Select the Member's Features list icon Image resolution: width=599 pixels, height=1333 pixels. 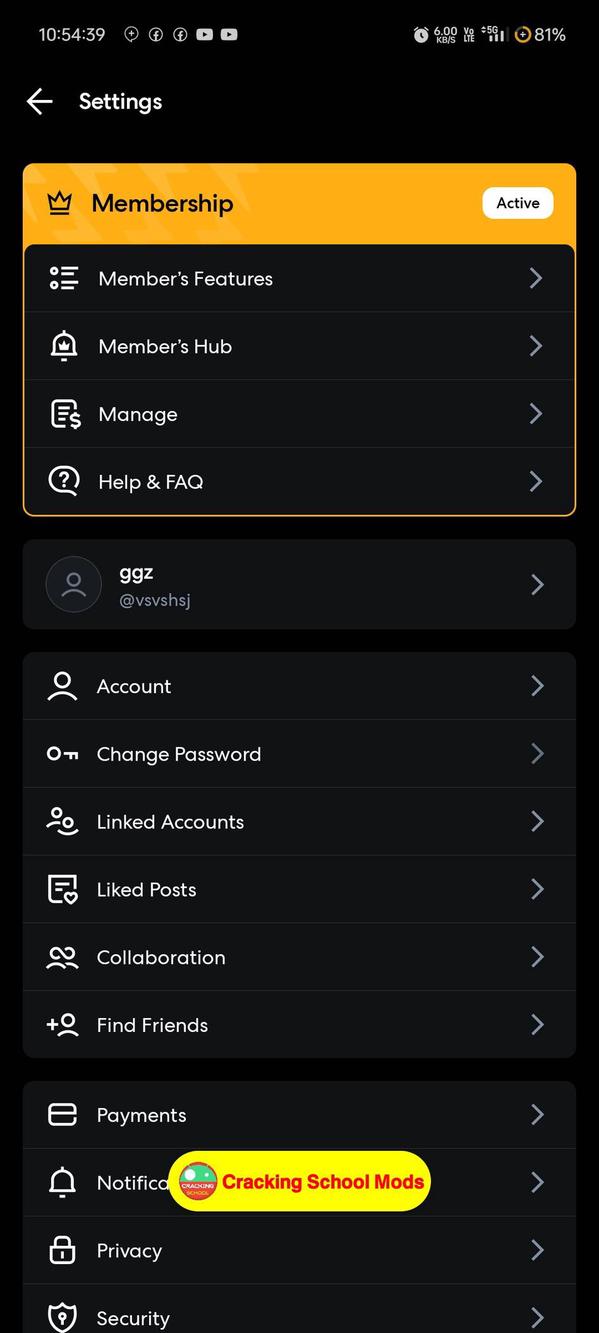(x=63, y=278)
